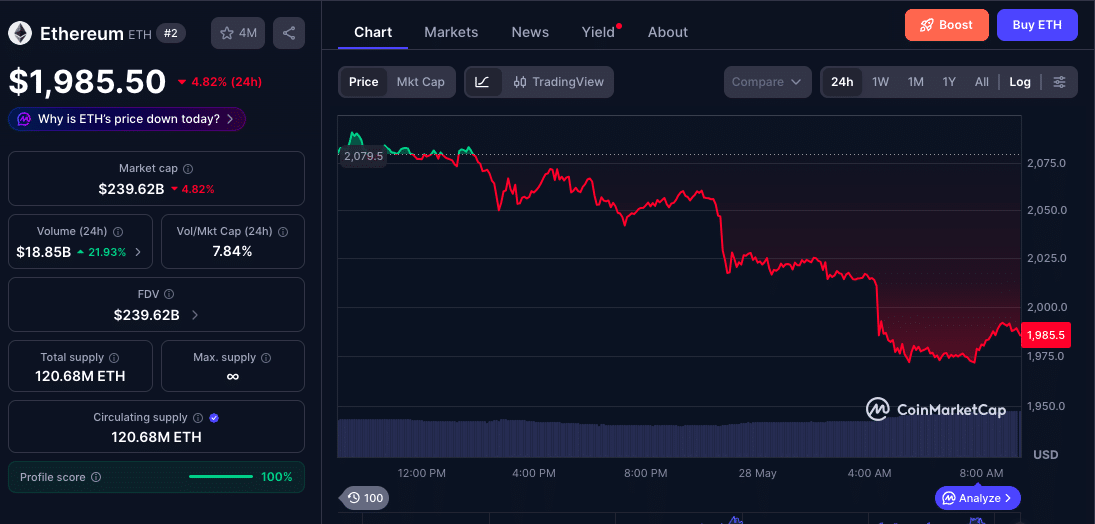Select the 24h time range

click(x=842, y=82)
